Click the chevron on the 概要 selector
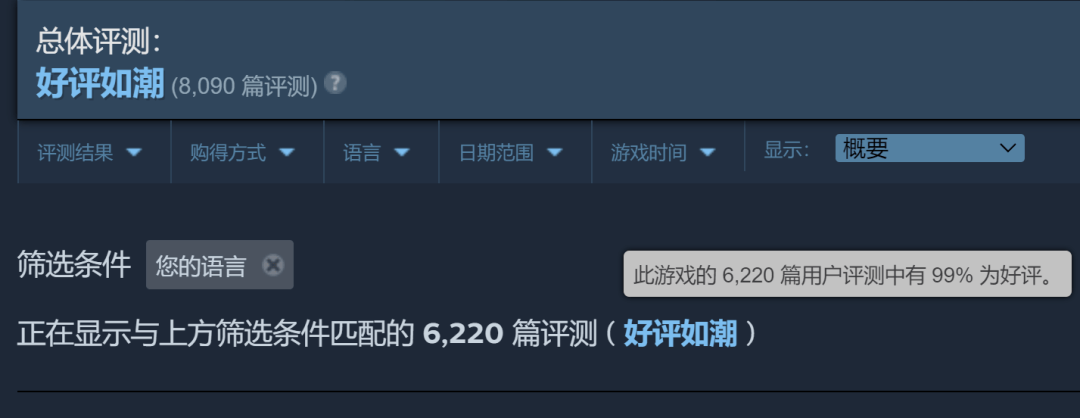The width and height of the screenshot is (1080, 418). click(1008, 148)
